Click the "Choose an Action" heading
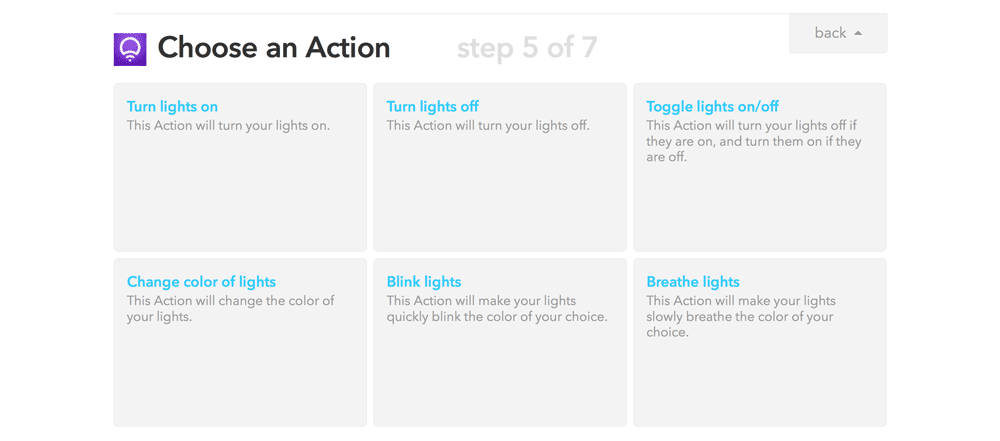Image resolution: width=1000 pixels, height=441 pixels. pos(274,48)
